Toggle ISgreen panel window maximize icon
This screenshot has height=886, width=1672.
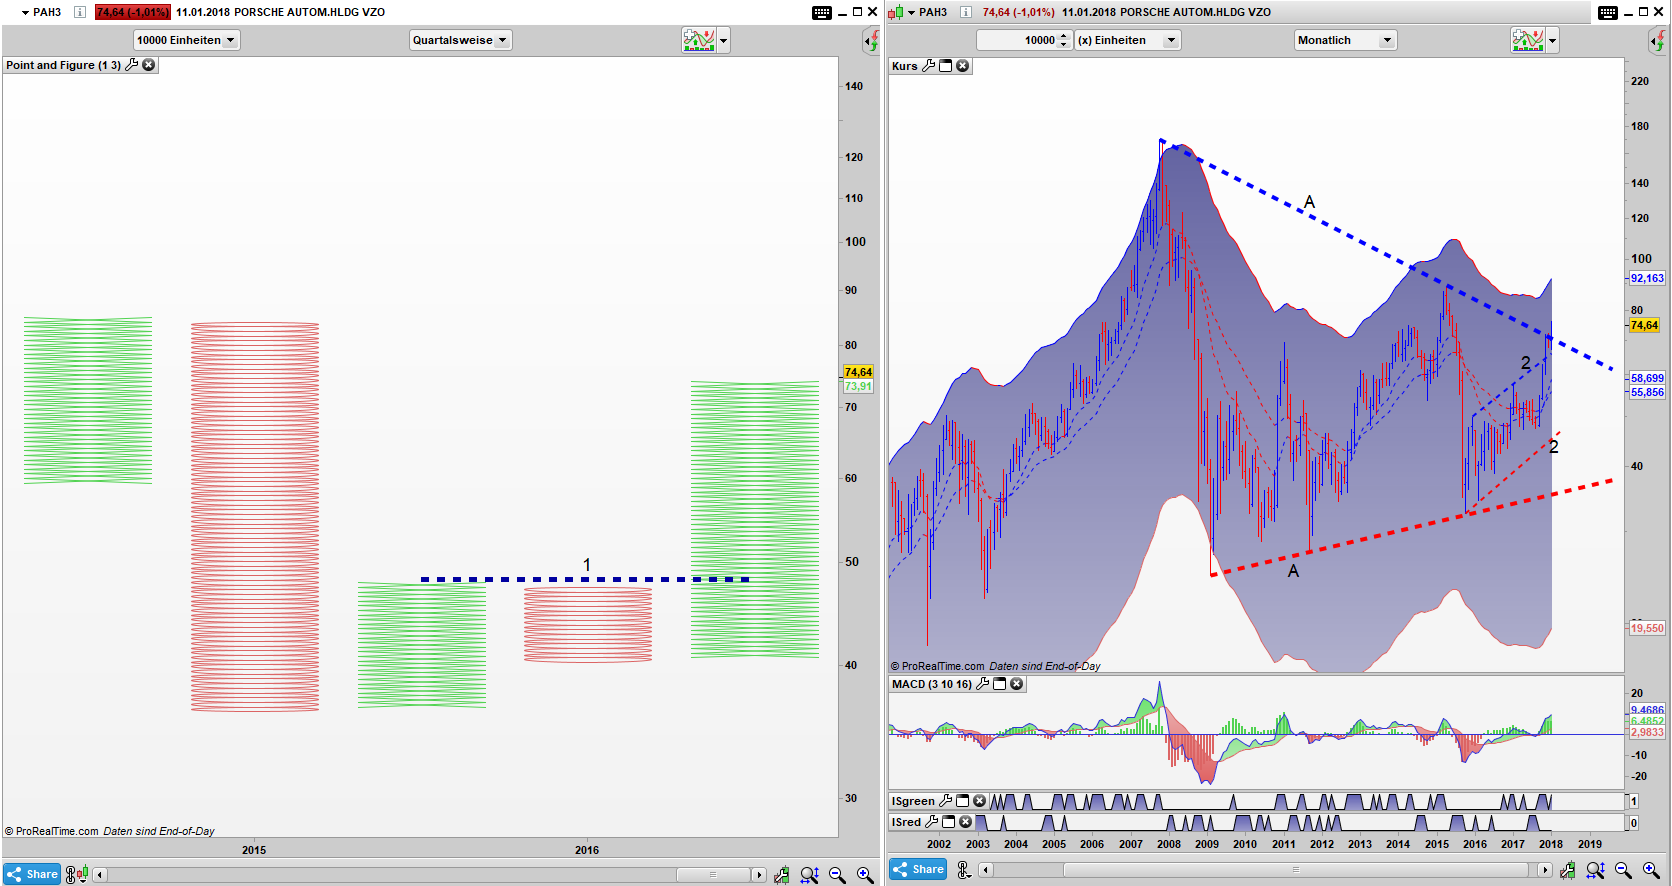[962, 801]
